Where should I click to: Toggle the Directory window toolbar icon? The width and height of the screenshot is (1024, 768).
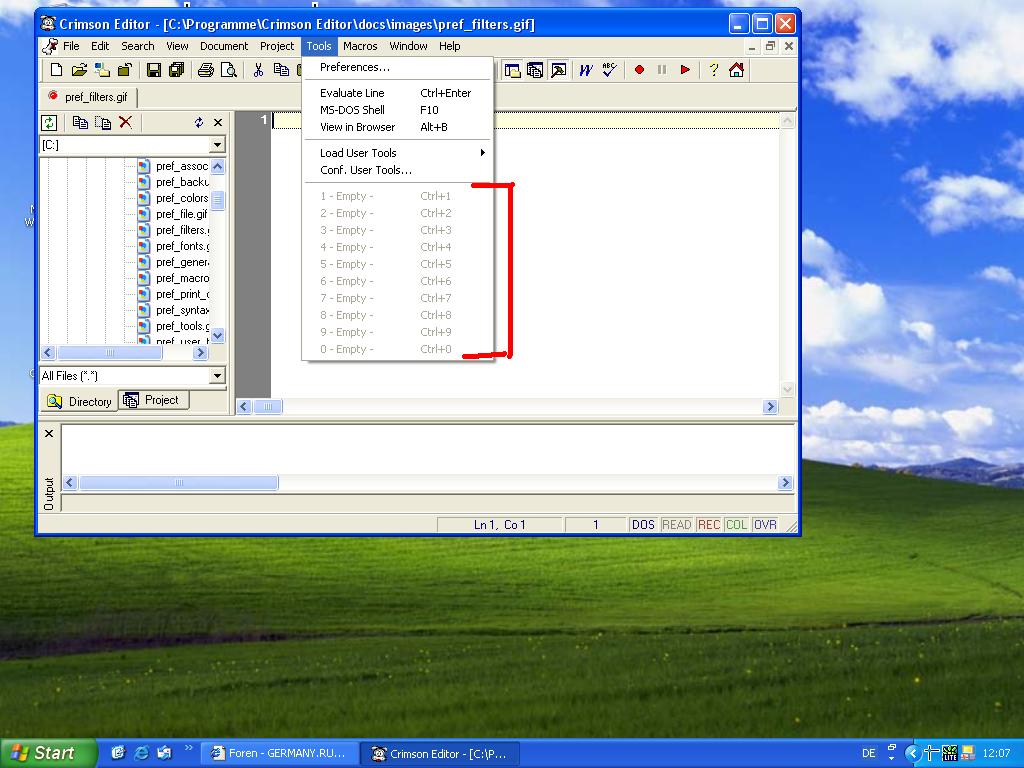tap(513, 70)
